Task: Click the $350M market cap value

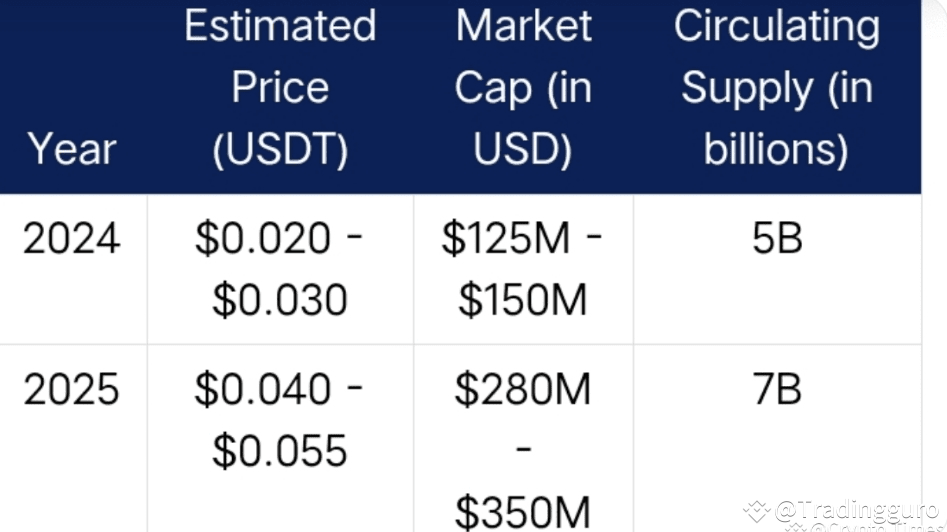Action: [x=523, y=513]
